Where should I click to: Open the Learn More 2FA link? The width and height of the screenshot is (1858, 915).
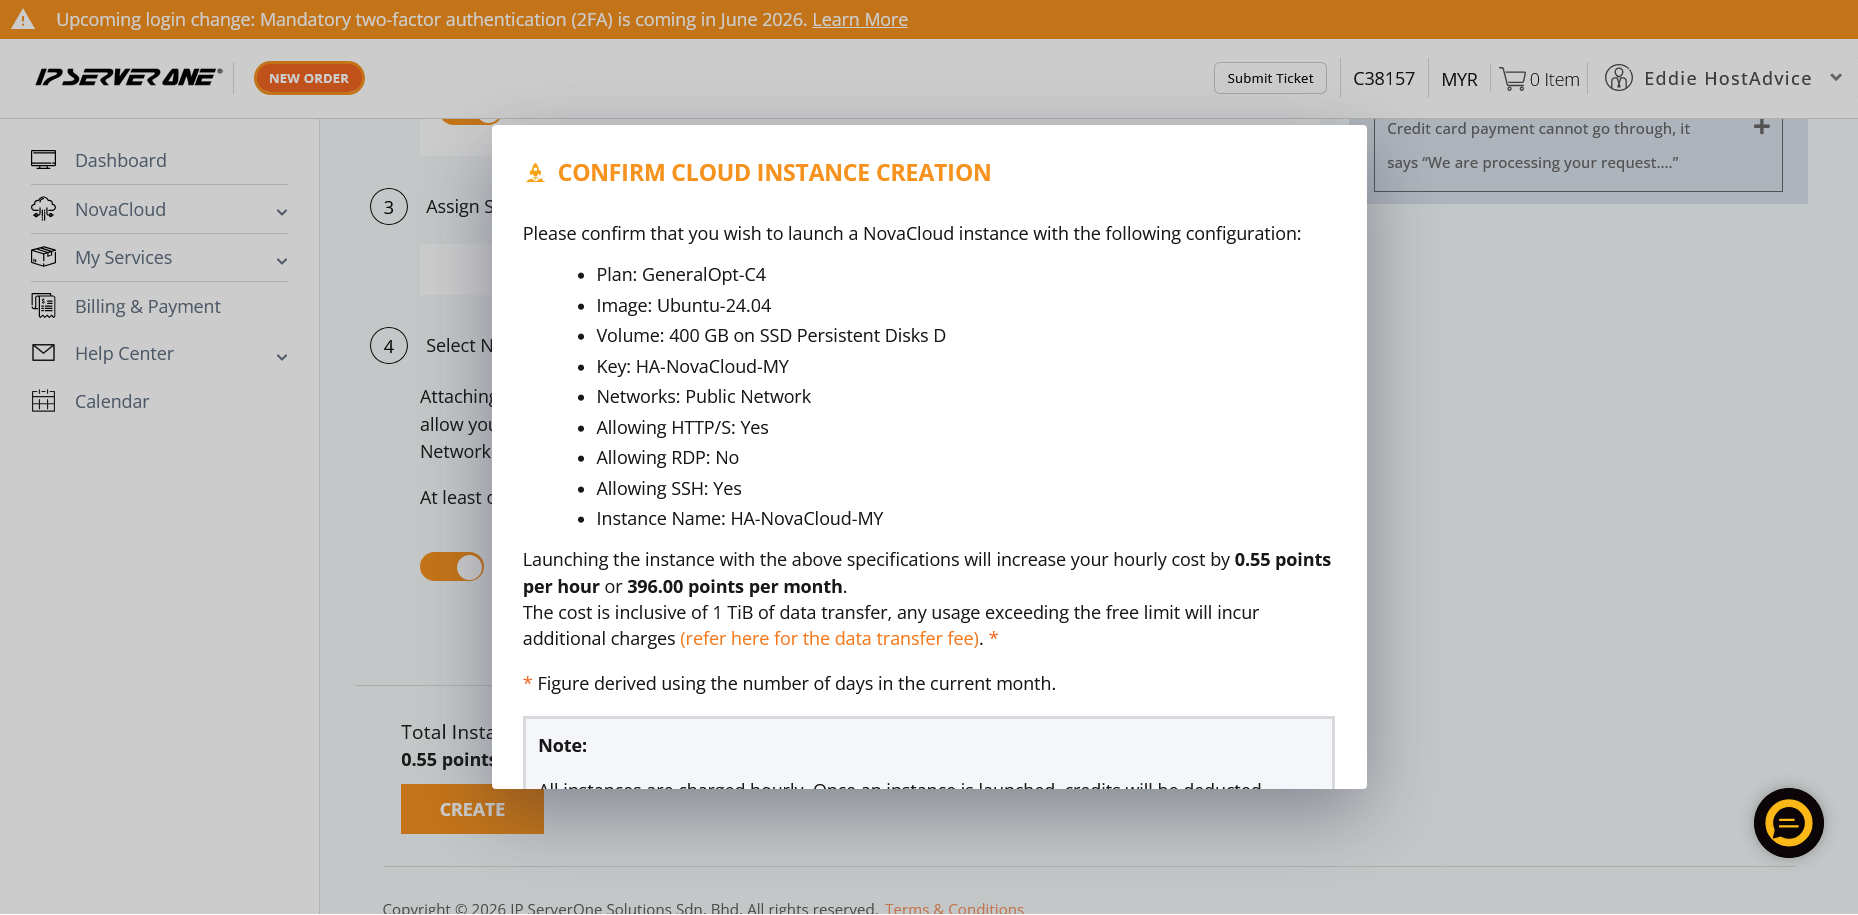tap(860, 19)
